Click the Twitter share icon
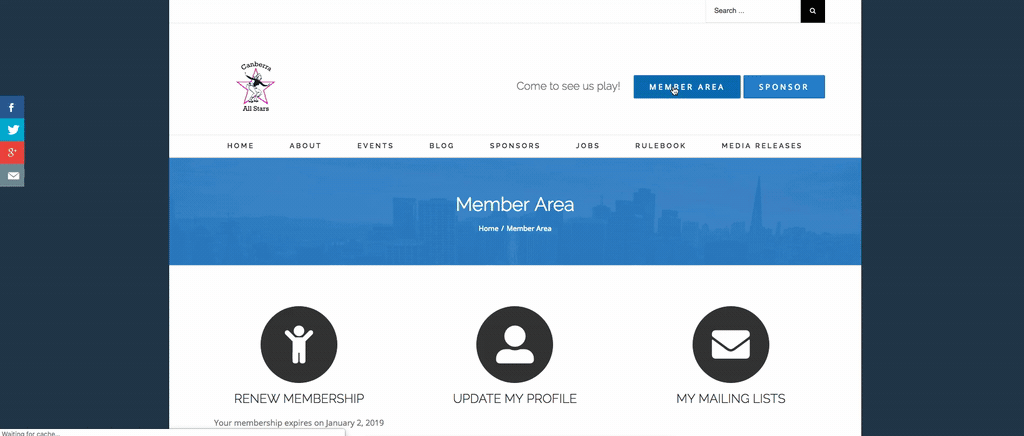 [12, 130]
